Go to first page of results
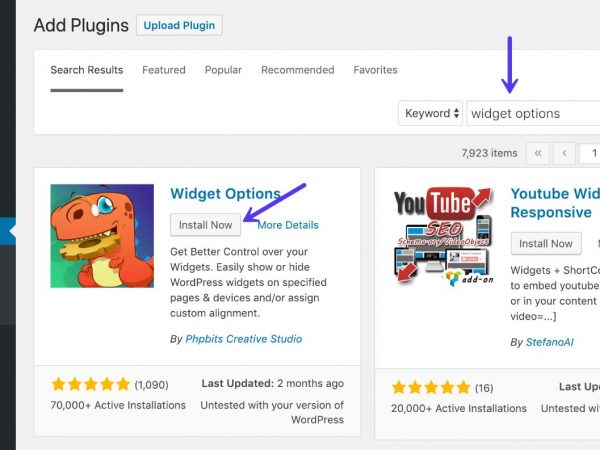 [x=538, y=153]
